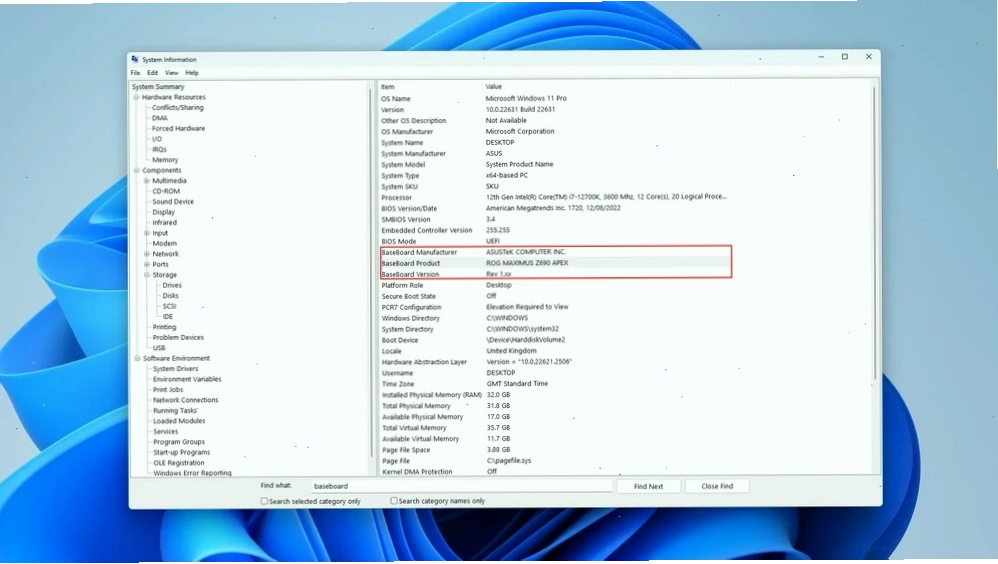
Task: Collapse the Hardware Resources tree node
Action: coord(136,97)
